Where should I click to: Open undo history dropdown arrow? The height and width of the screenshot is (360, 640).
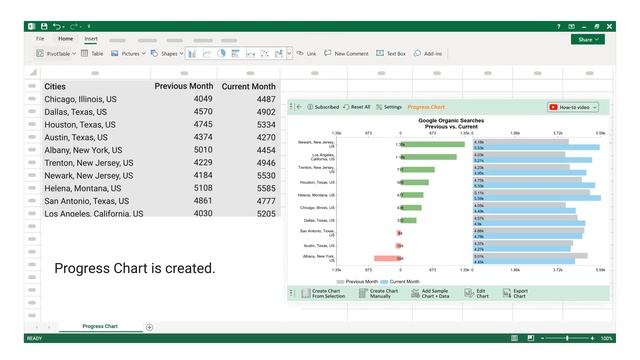click(63, 27)
